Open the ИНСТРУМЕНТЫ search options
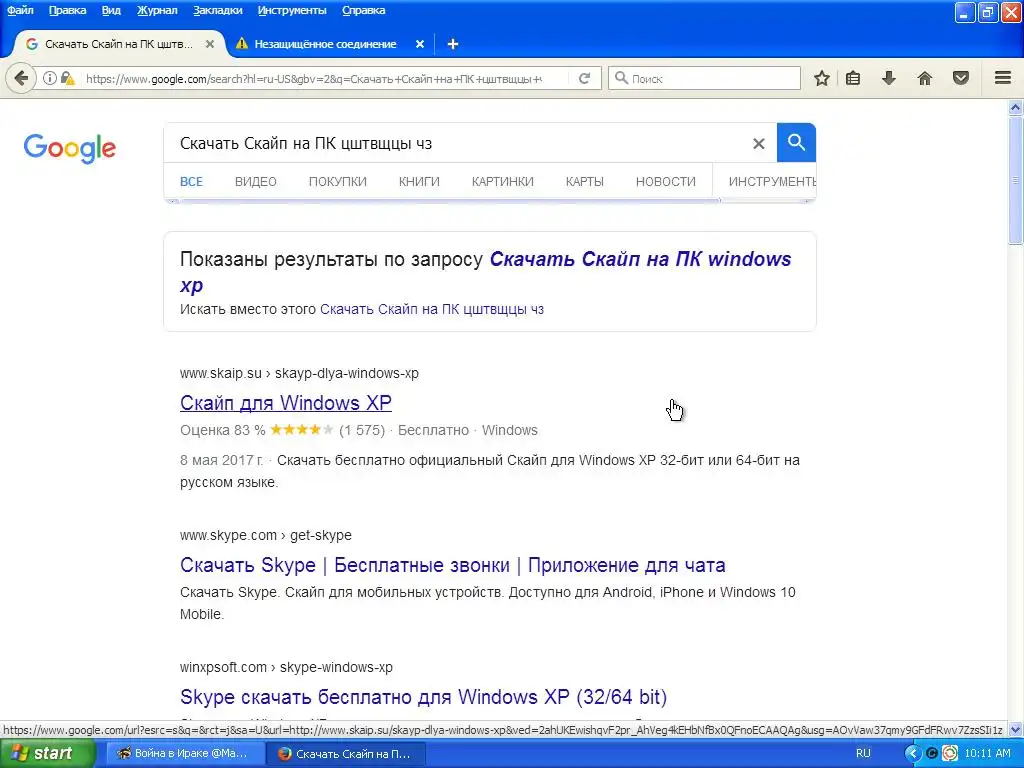 [x=772, y=182]
